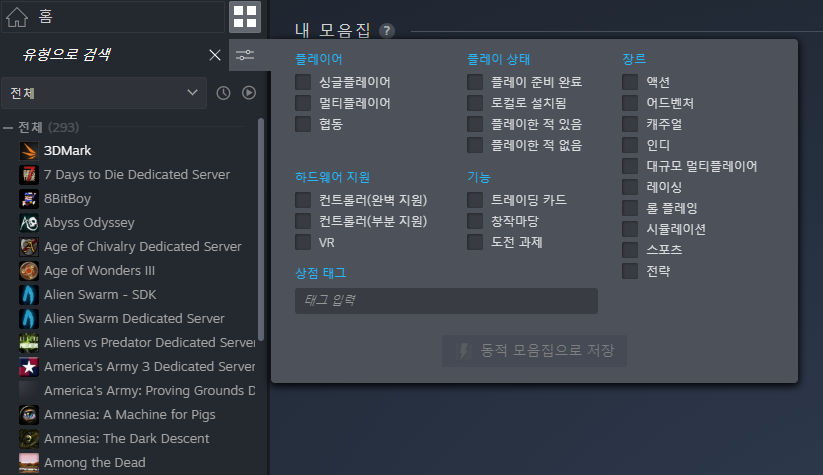The width and height of the screenshot is (823, 475).
Task: Select the 액션 genre checkbox
Action: (x=630, y=82)
